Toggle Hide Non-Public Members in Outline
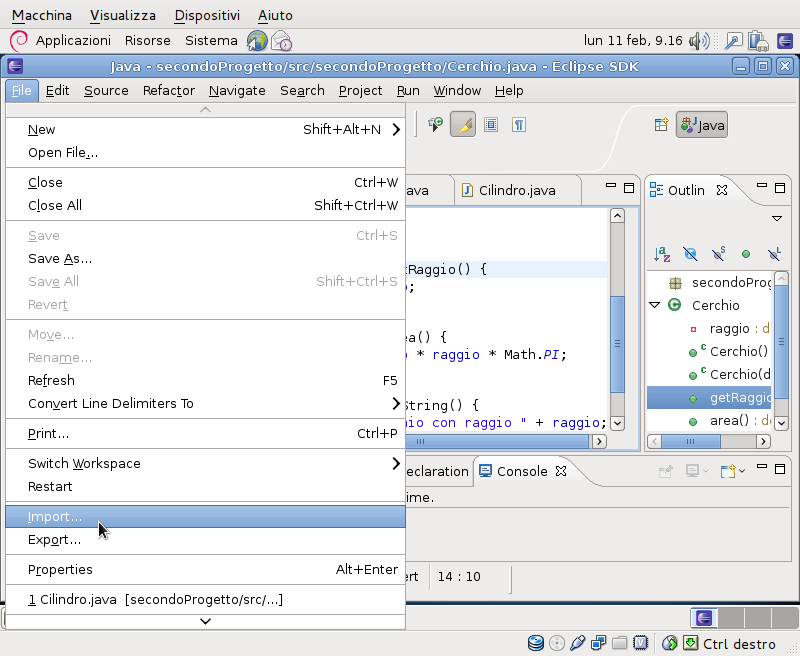Viewport: 800px width, 656px height. click(746, 254)
